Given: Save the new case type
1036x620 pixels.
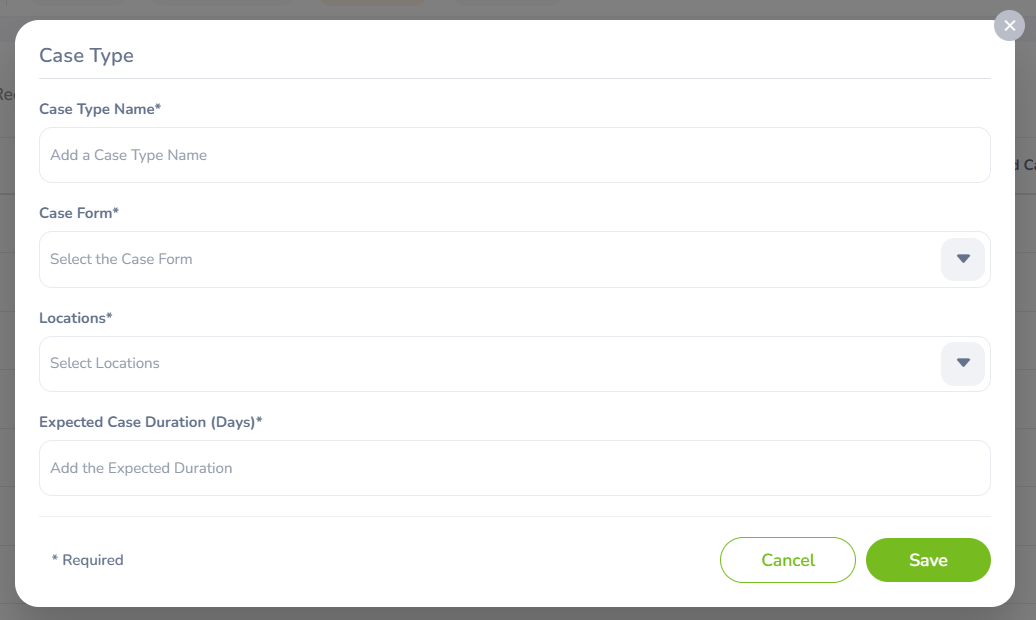Looking at the screenshot, I should click(x=927, y=560).
